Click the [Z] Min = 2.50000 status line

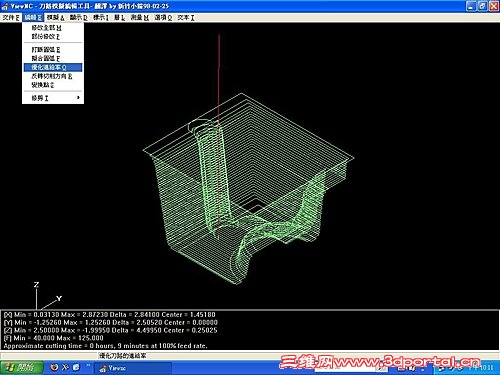pyautogui.click(x=110, y=330)
